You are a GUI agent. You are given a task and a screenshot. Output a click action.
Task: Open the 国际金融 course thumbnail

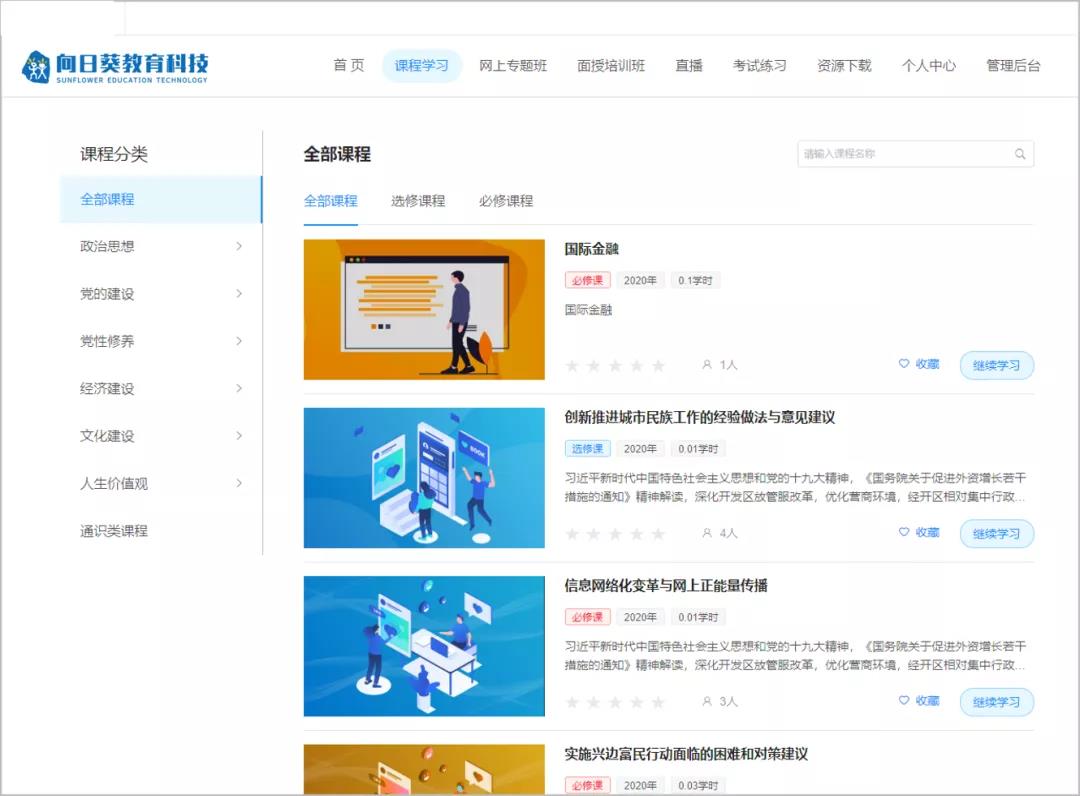coord(424,309)
